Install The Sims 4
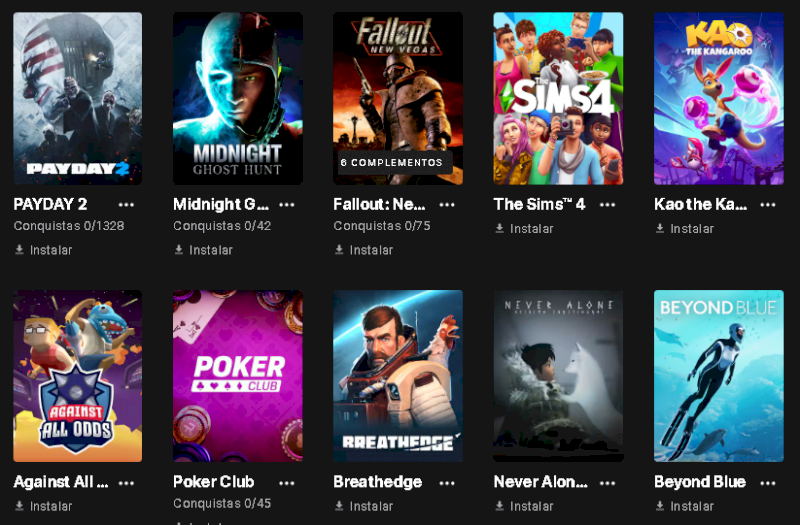 coord(524,229)
